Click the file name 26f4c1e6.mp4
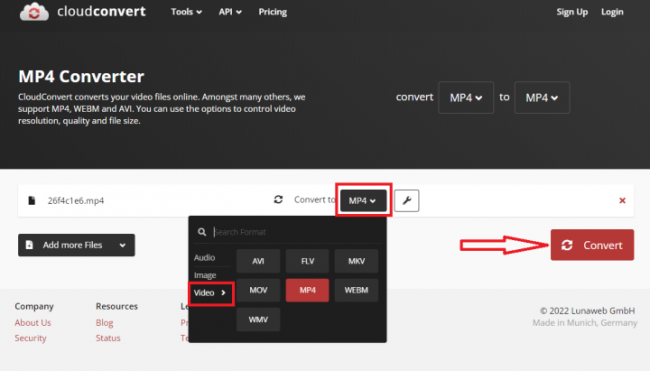 click(x=76, y=201)
